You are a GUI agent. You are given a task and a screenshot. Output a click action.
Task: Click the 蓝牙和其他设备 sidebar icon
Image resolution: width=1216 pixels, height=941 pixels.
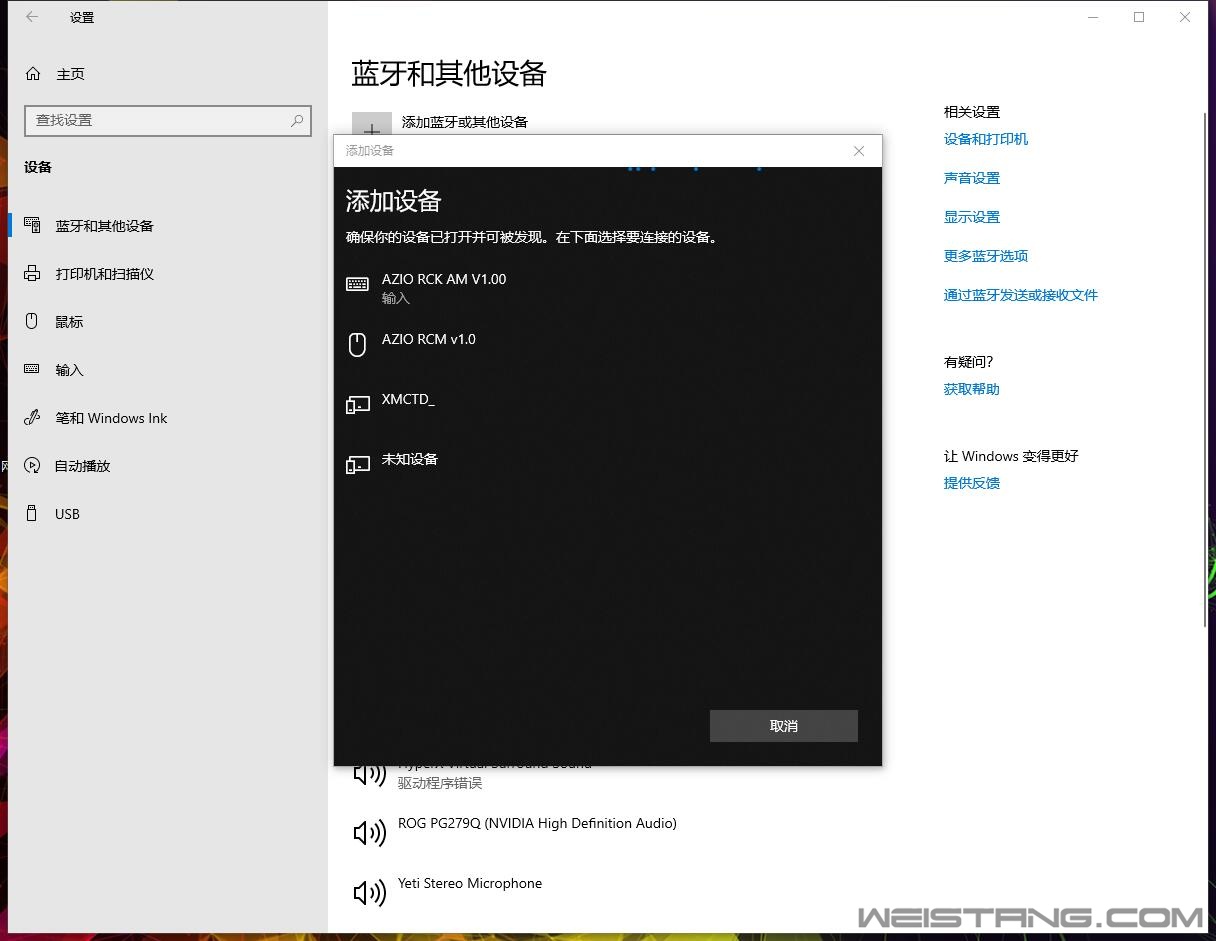[x=32, y=225]
